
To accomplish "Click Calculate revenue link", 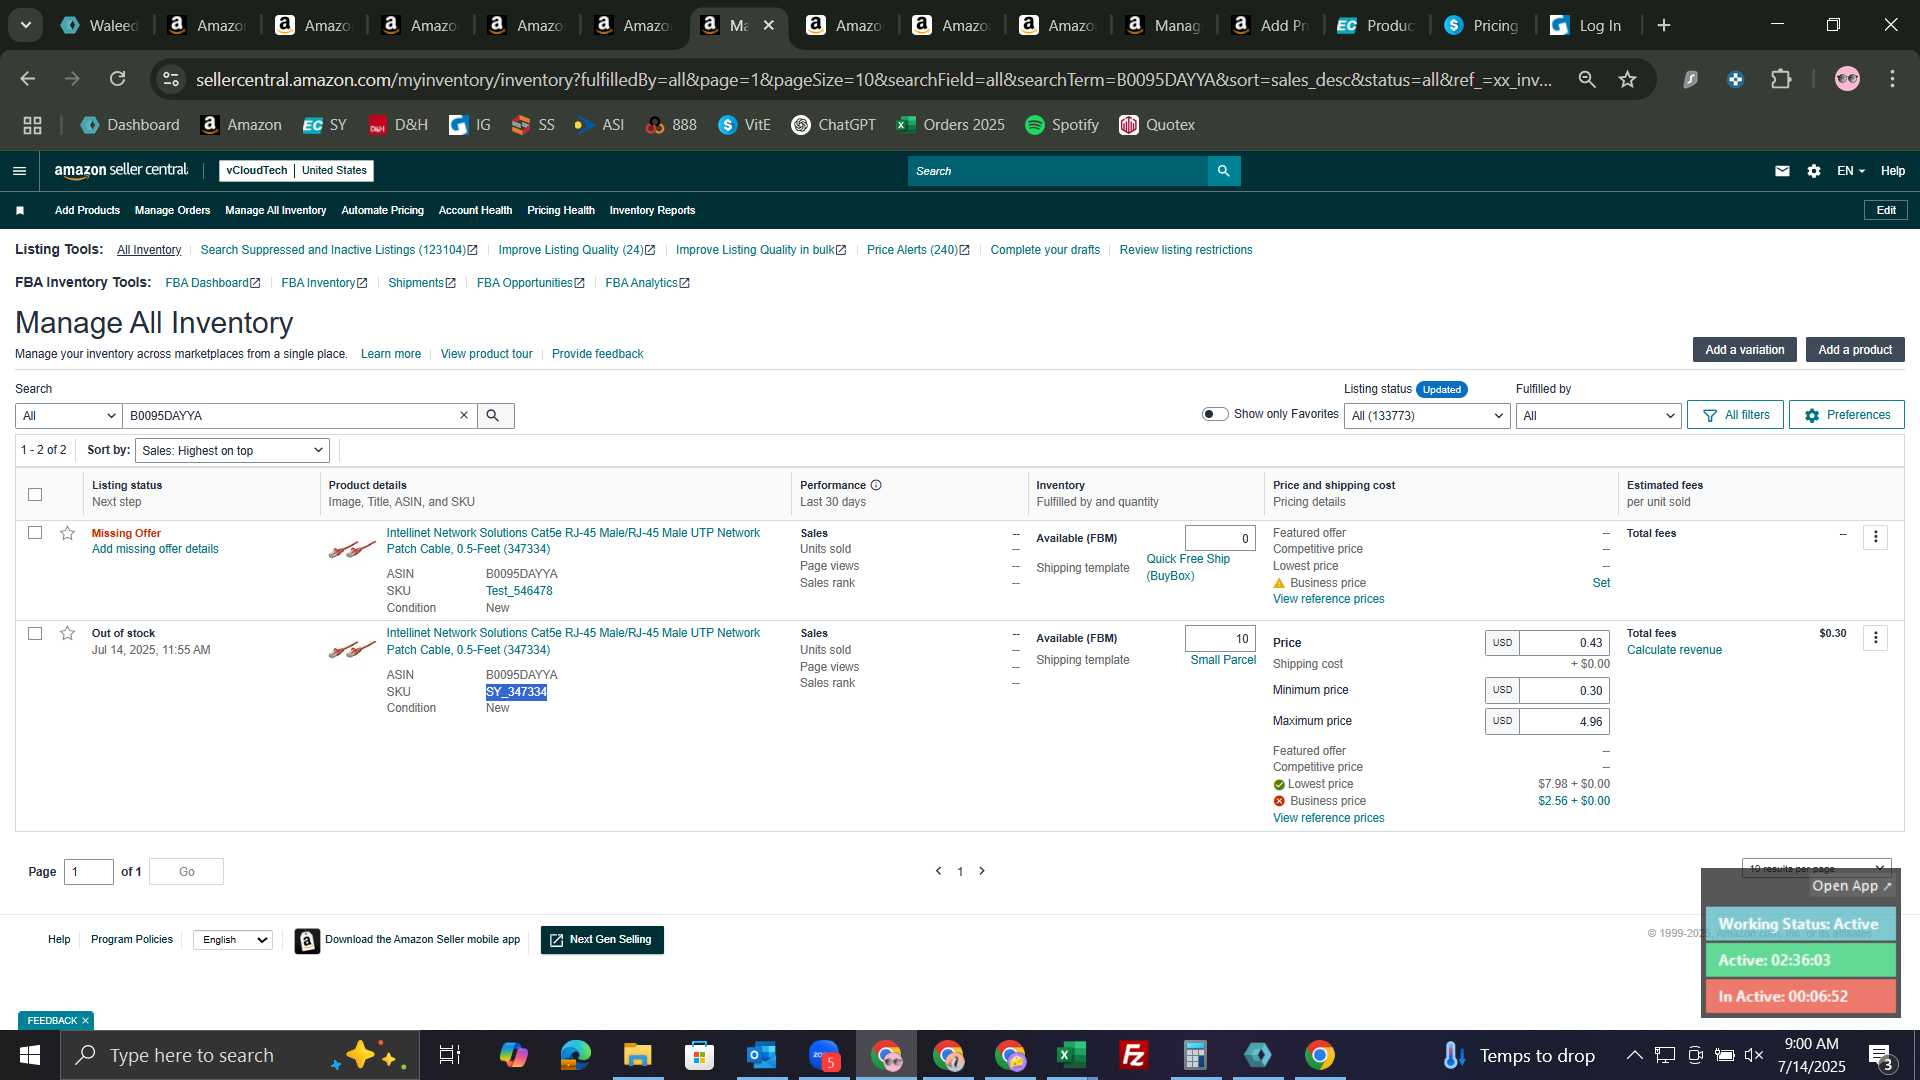I will point(1674,650).
